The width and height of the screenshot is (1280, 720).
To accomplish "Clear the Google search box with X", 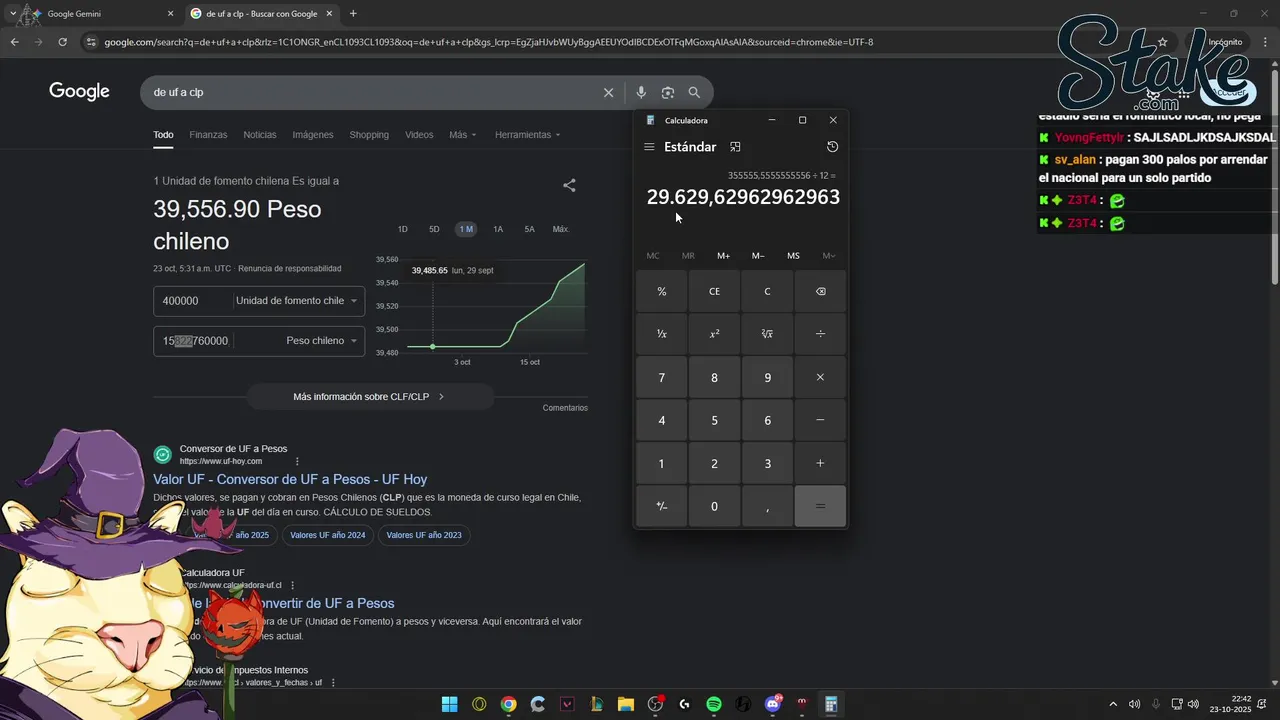I will click(608, 92).
